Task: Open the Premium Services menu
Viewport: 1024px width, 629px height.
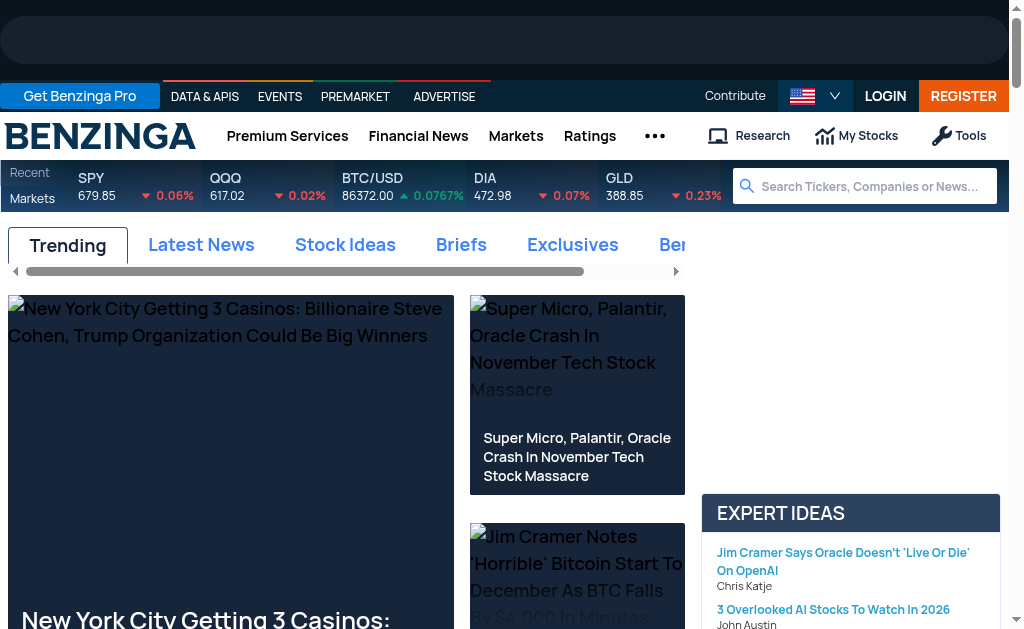Action: (x=287, y=136)
